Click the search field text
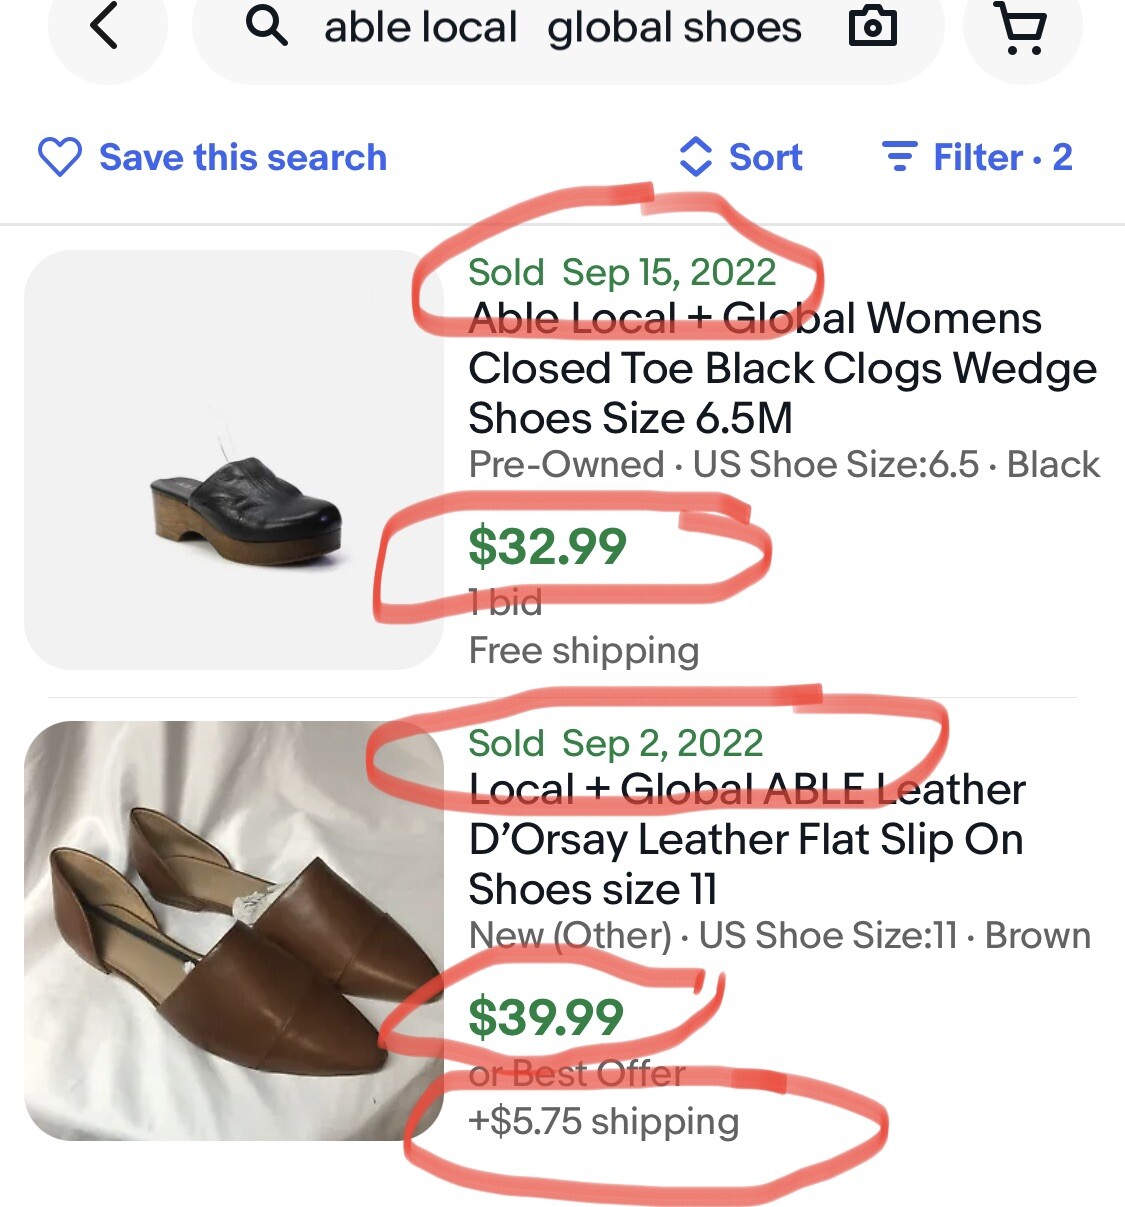 pyautogui.click(x=562, y=28)
